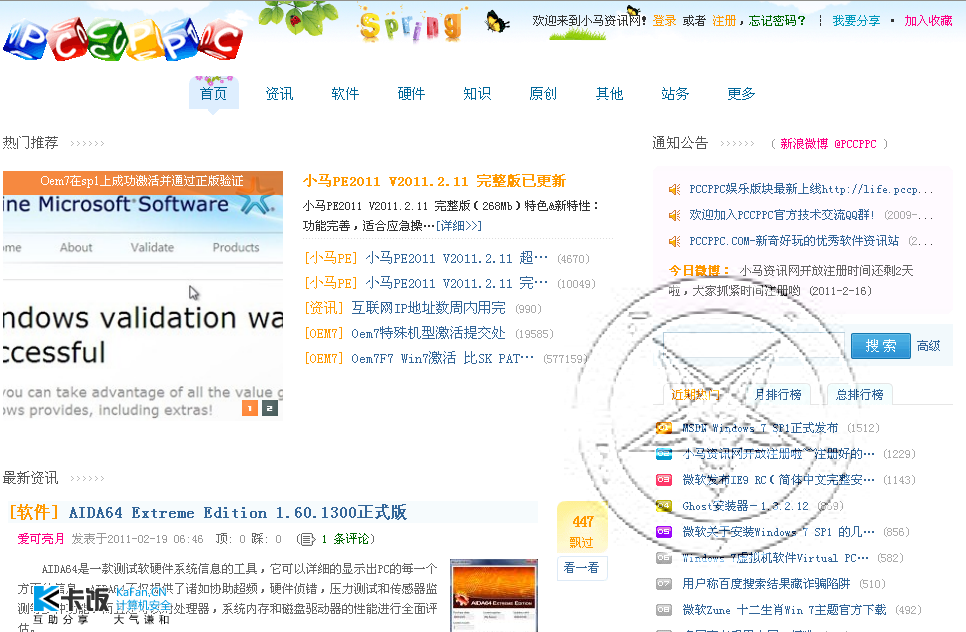Switch to the 总排行榜 ranking tab
Screen dimensions: 966x632
tap(859, 394)
